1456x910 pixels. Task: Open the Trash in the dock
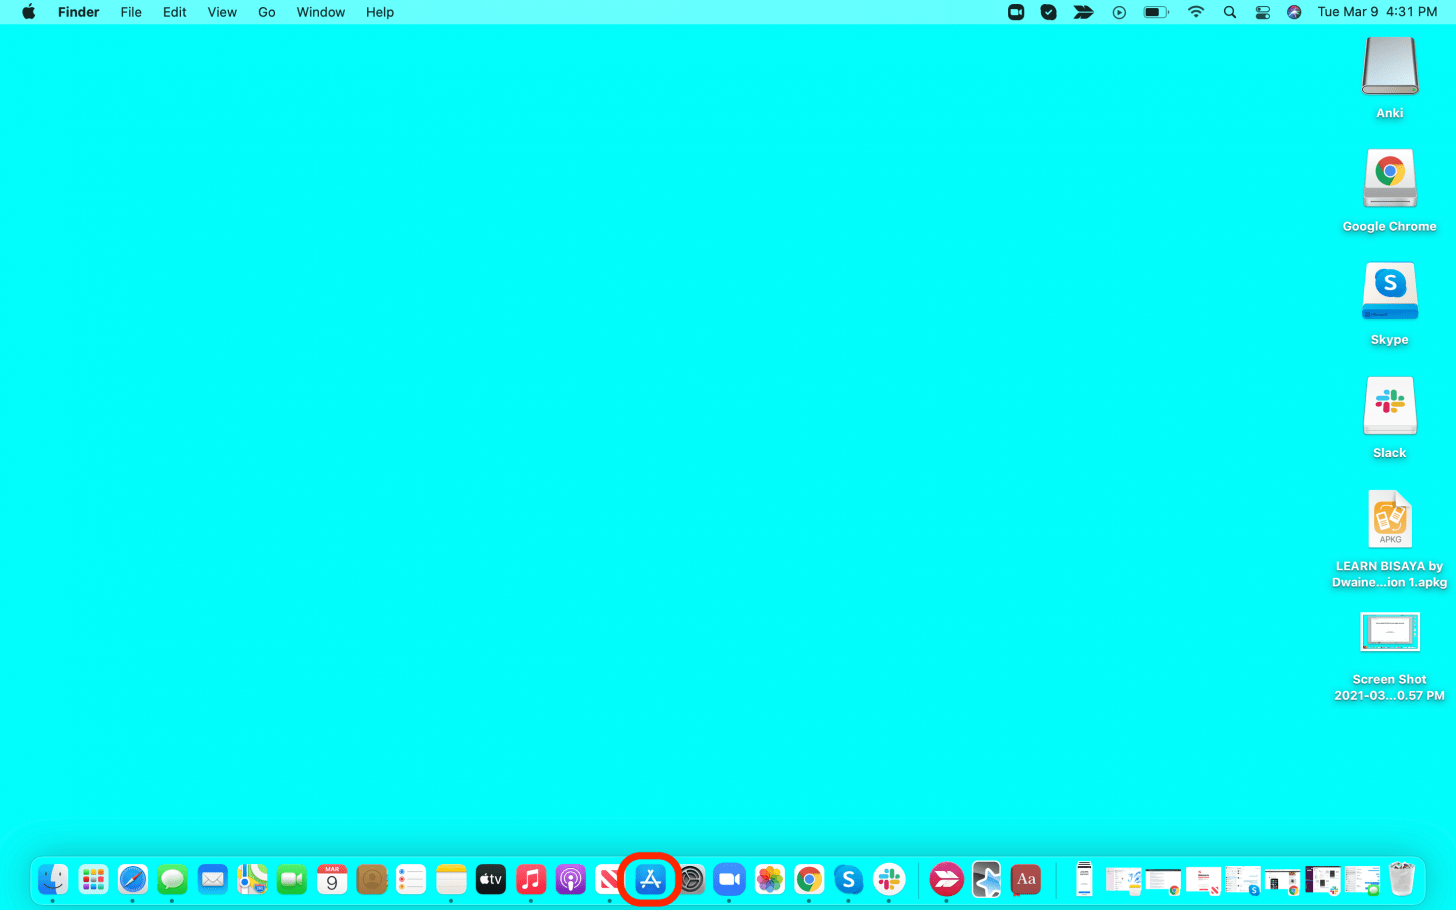[x=1402, y=880]
